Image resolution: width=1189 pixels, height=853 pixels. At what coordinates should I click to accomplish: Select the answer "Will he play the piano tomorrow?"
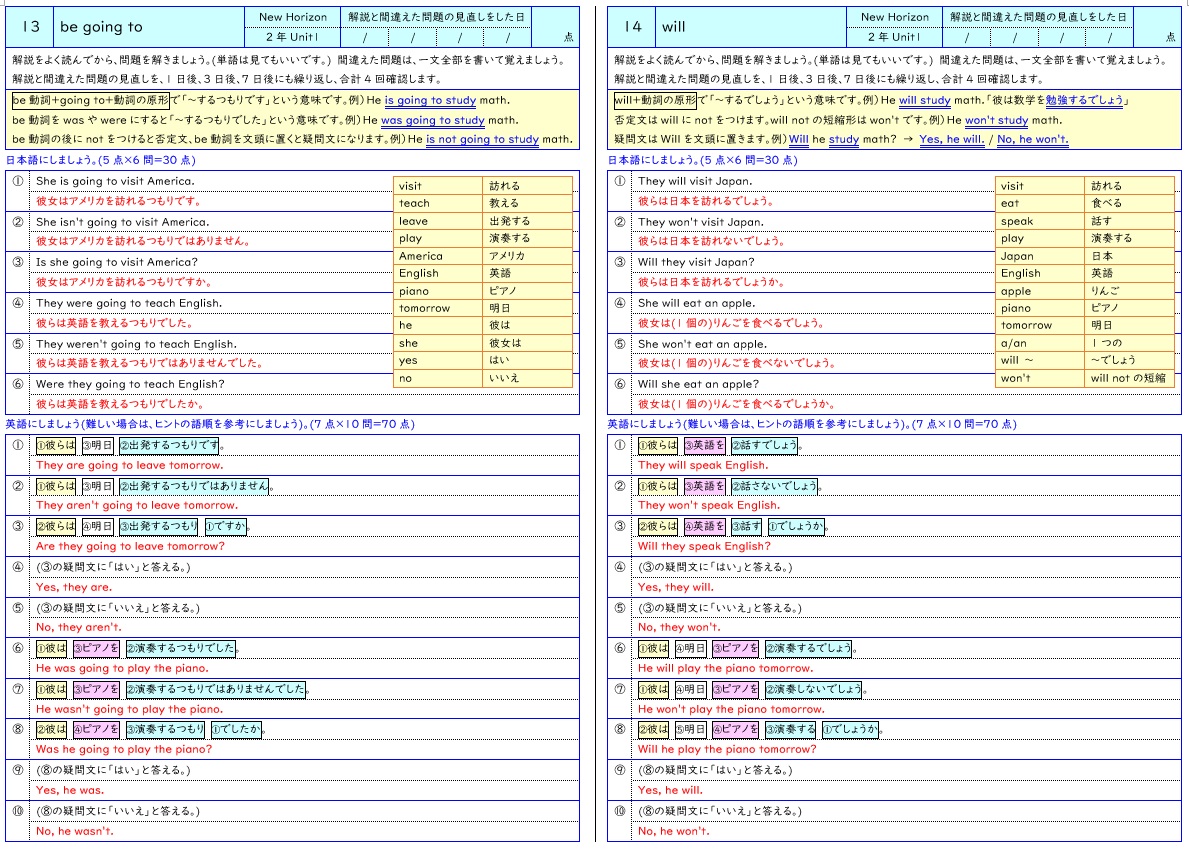[x=727, y=750]
